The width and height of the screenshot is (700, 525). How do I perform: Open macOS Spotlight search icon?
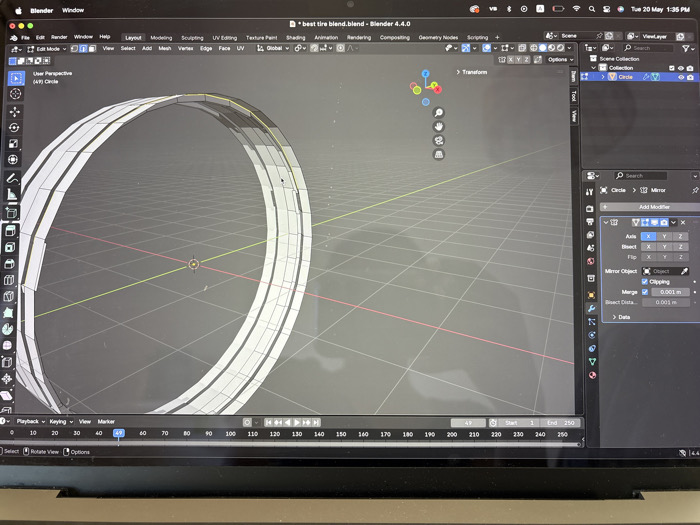click(592, 9)
